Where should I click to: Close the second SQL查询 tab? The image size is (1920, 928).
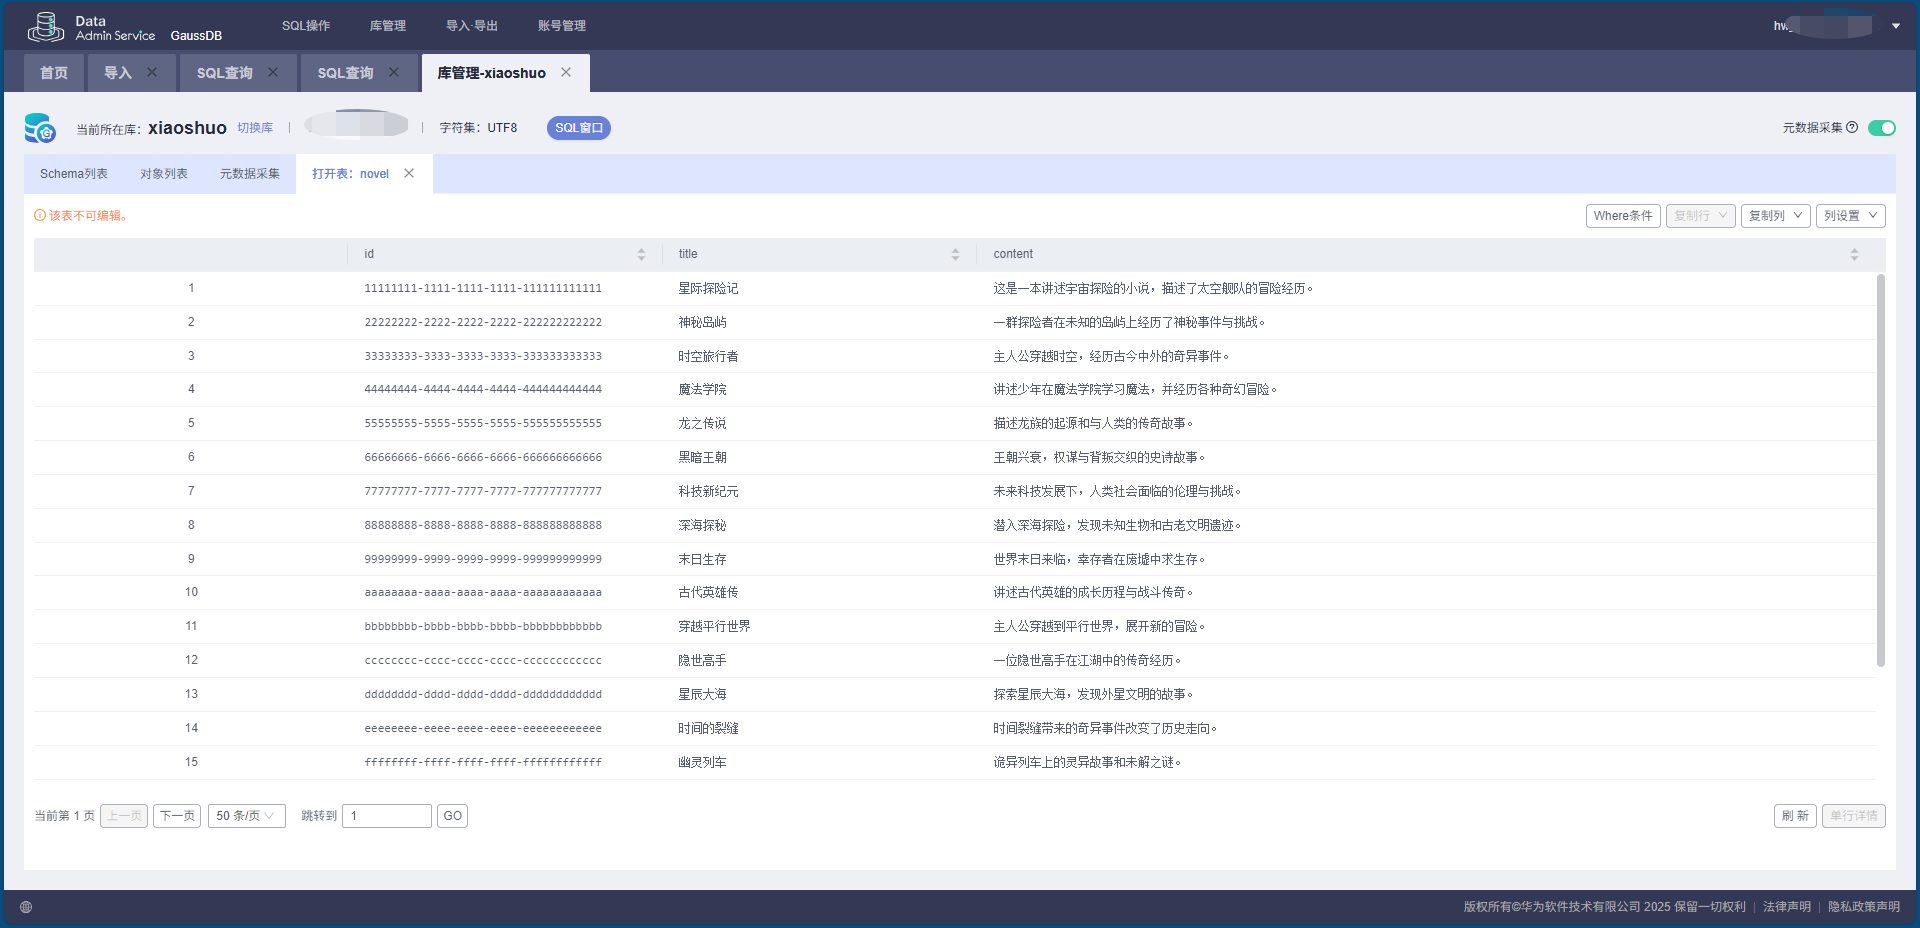point(394,72)
